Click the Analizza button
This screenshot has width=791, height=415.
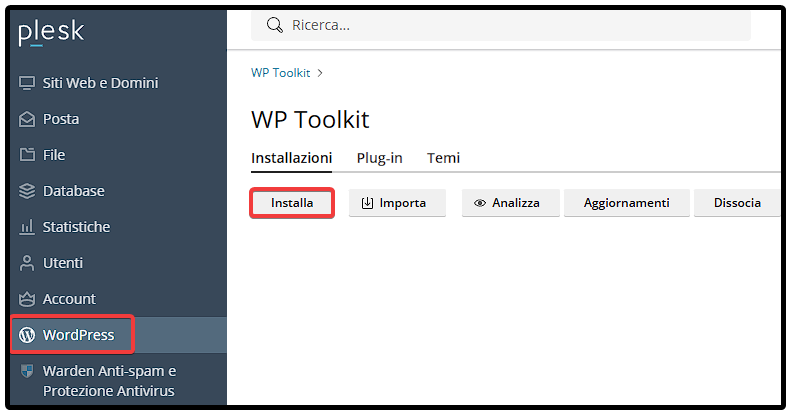(511, 203)
